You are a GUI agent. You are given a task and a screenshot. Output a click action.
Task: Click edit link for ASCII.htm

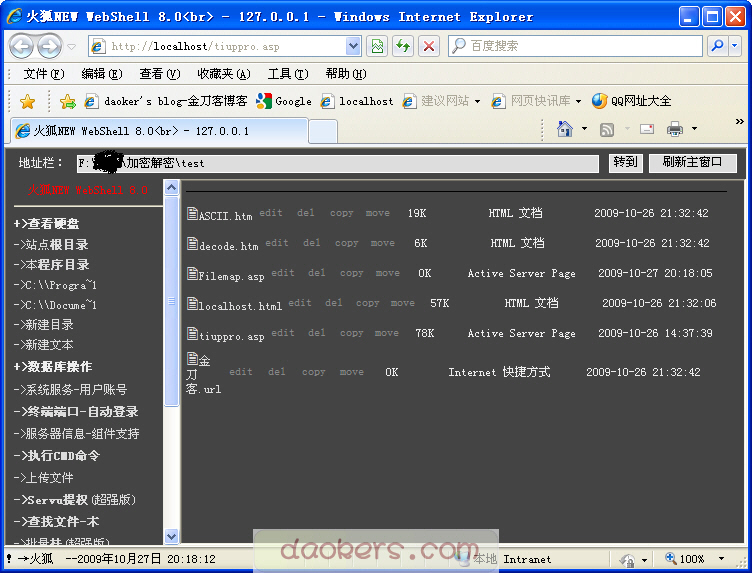pos(271,213)
